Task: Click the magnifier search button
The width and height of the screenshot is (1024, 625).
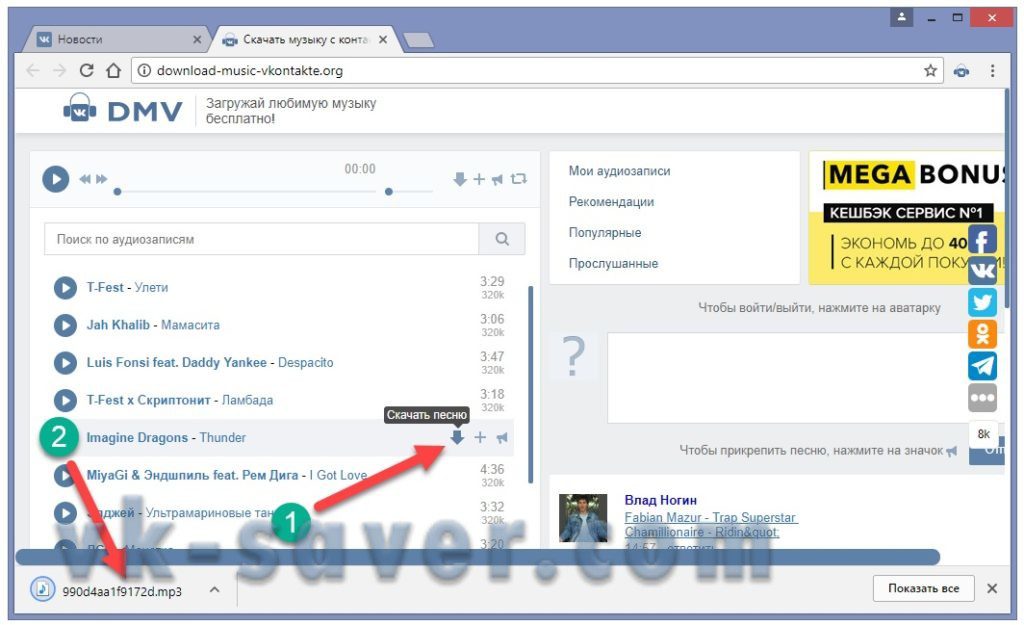Action: tap(502, 239)
